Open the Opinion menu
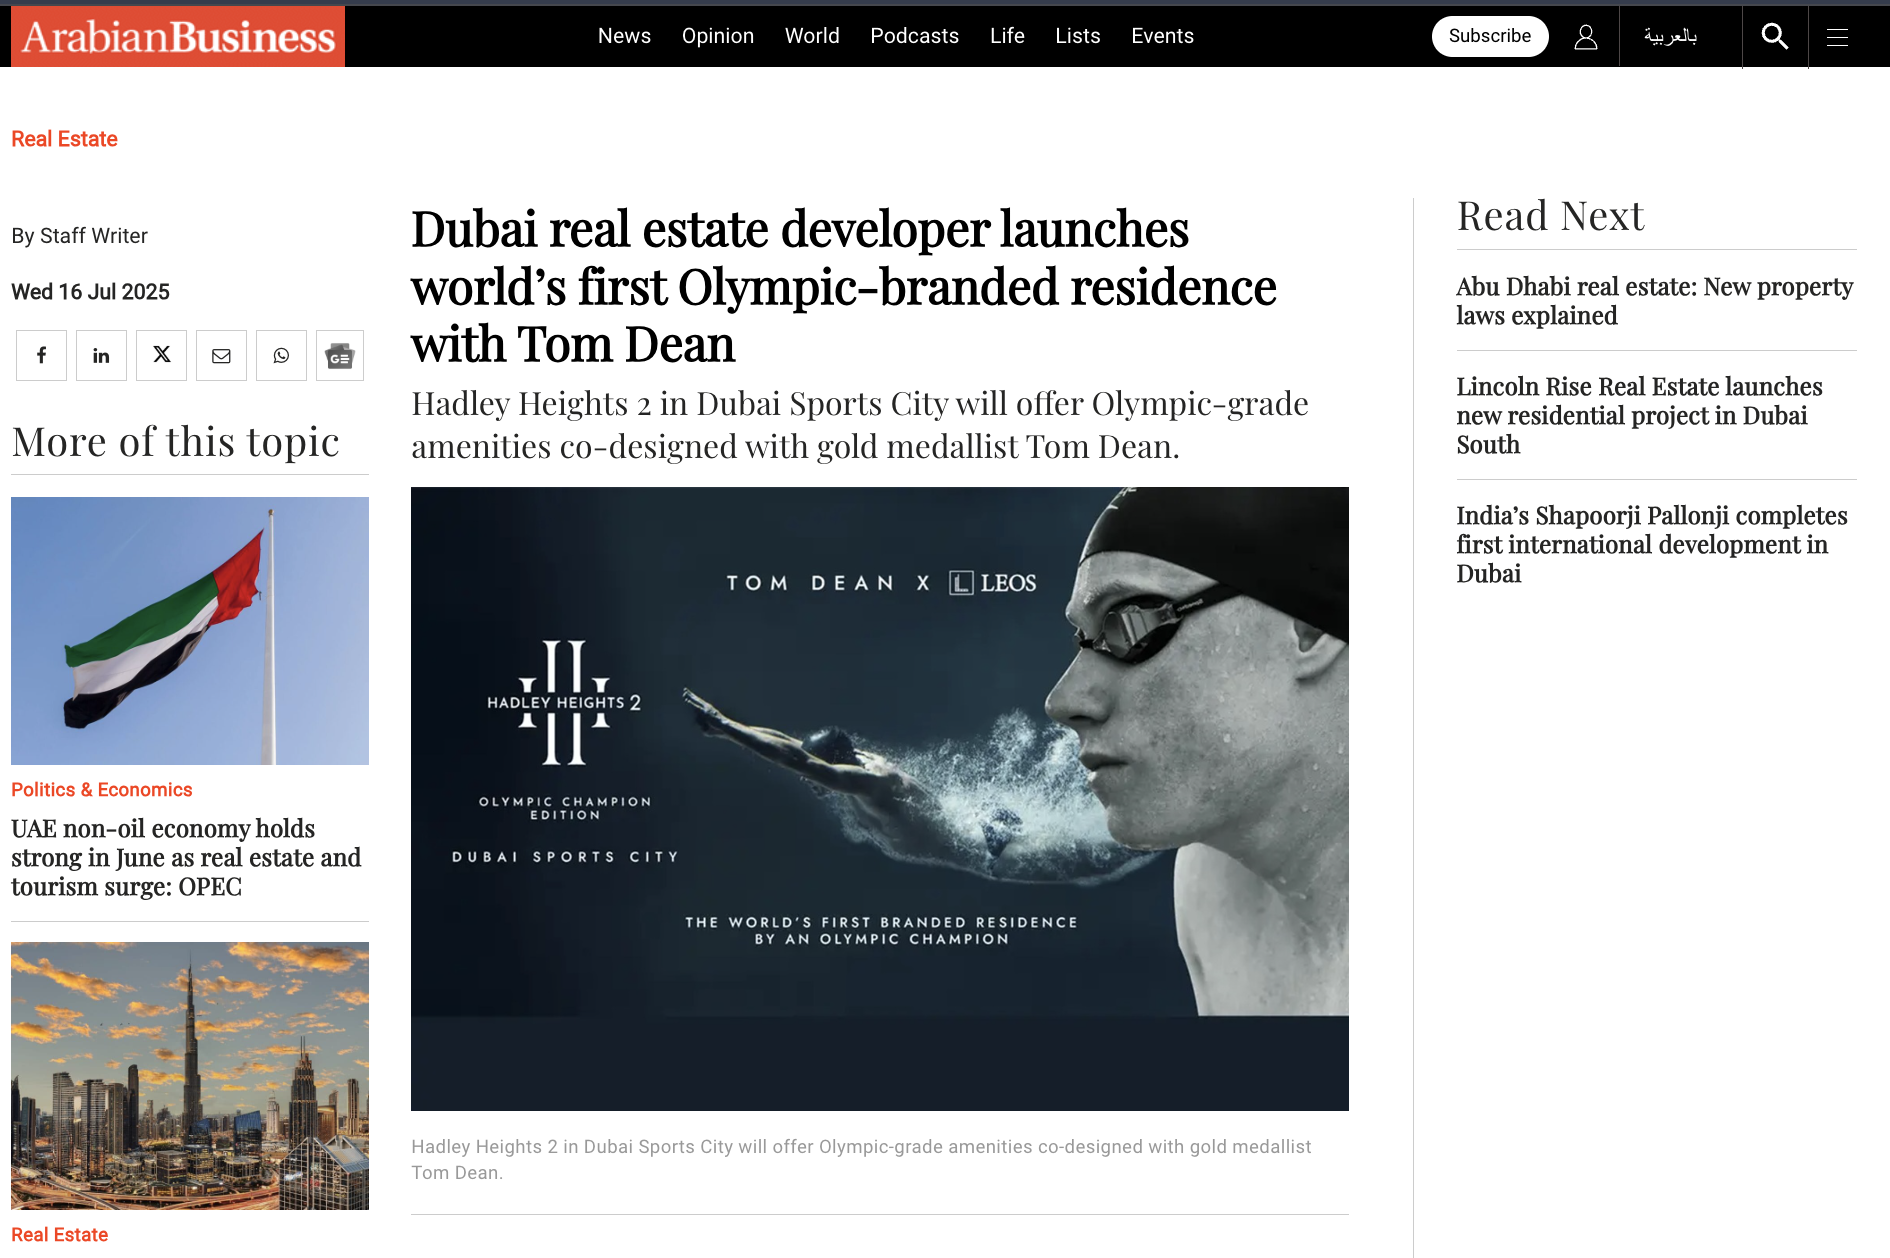The height and width of the screenshot is (1258, 1890). (718, 36)
